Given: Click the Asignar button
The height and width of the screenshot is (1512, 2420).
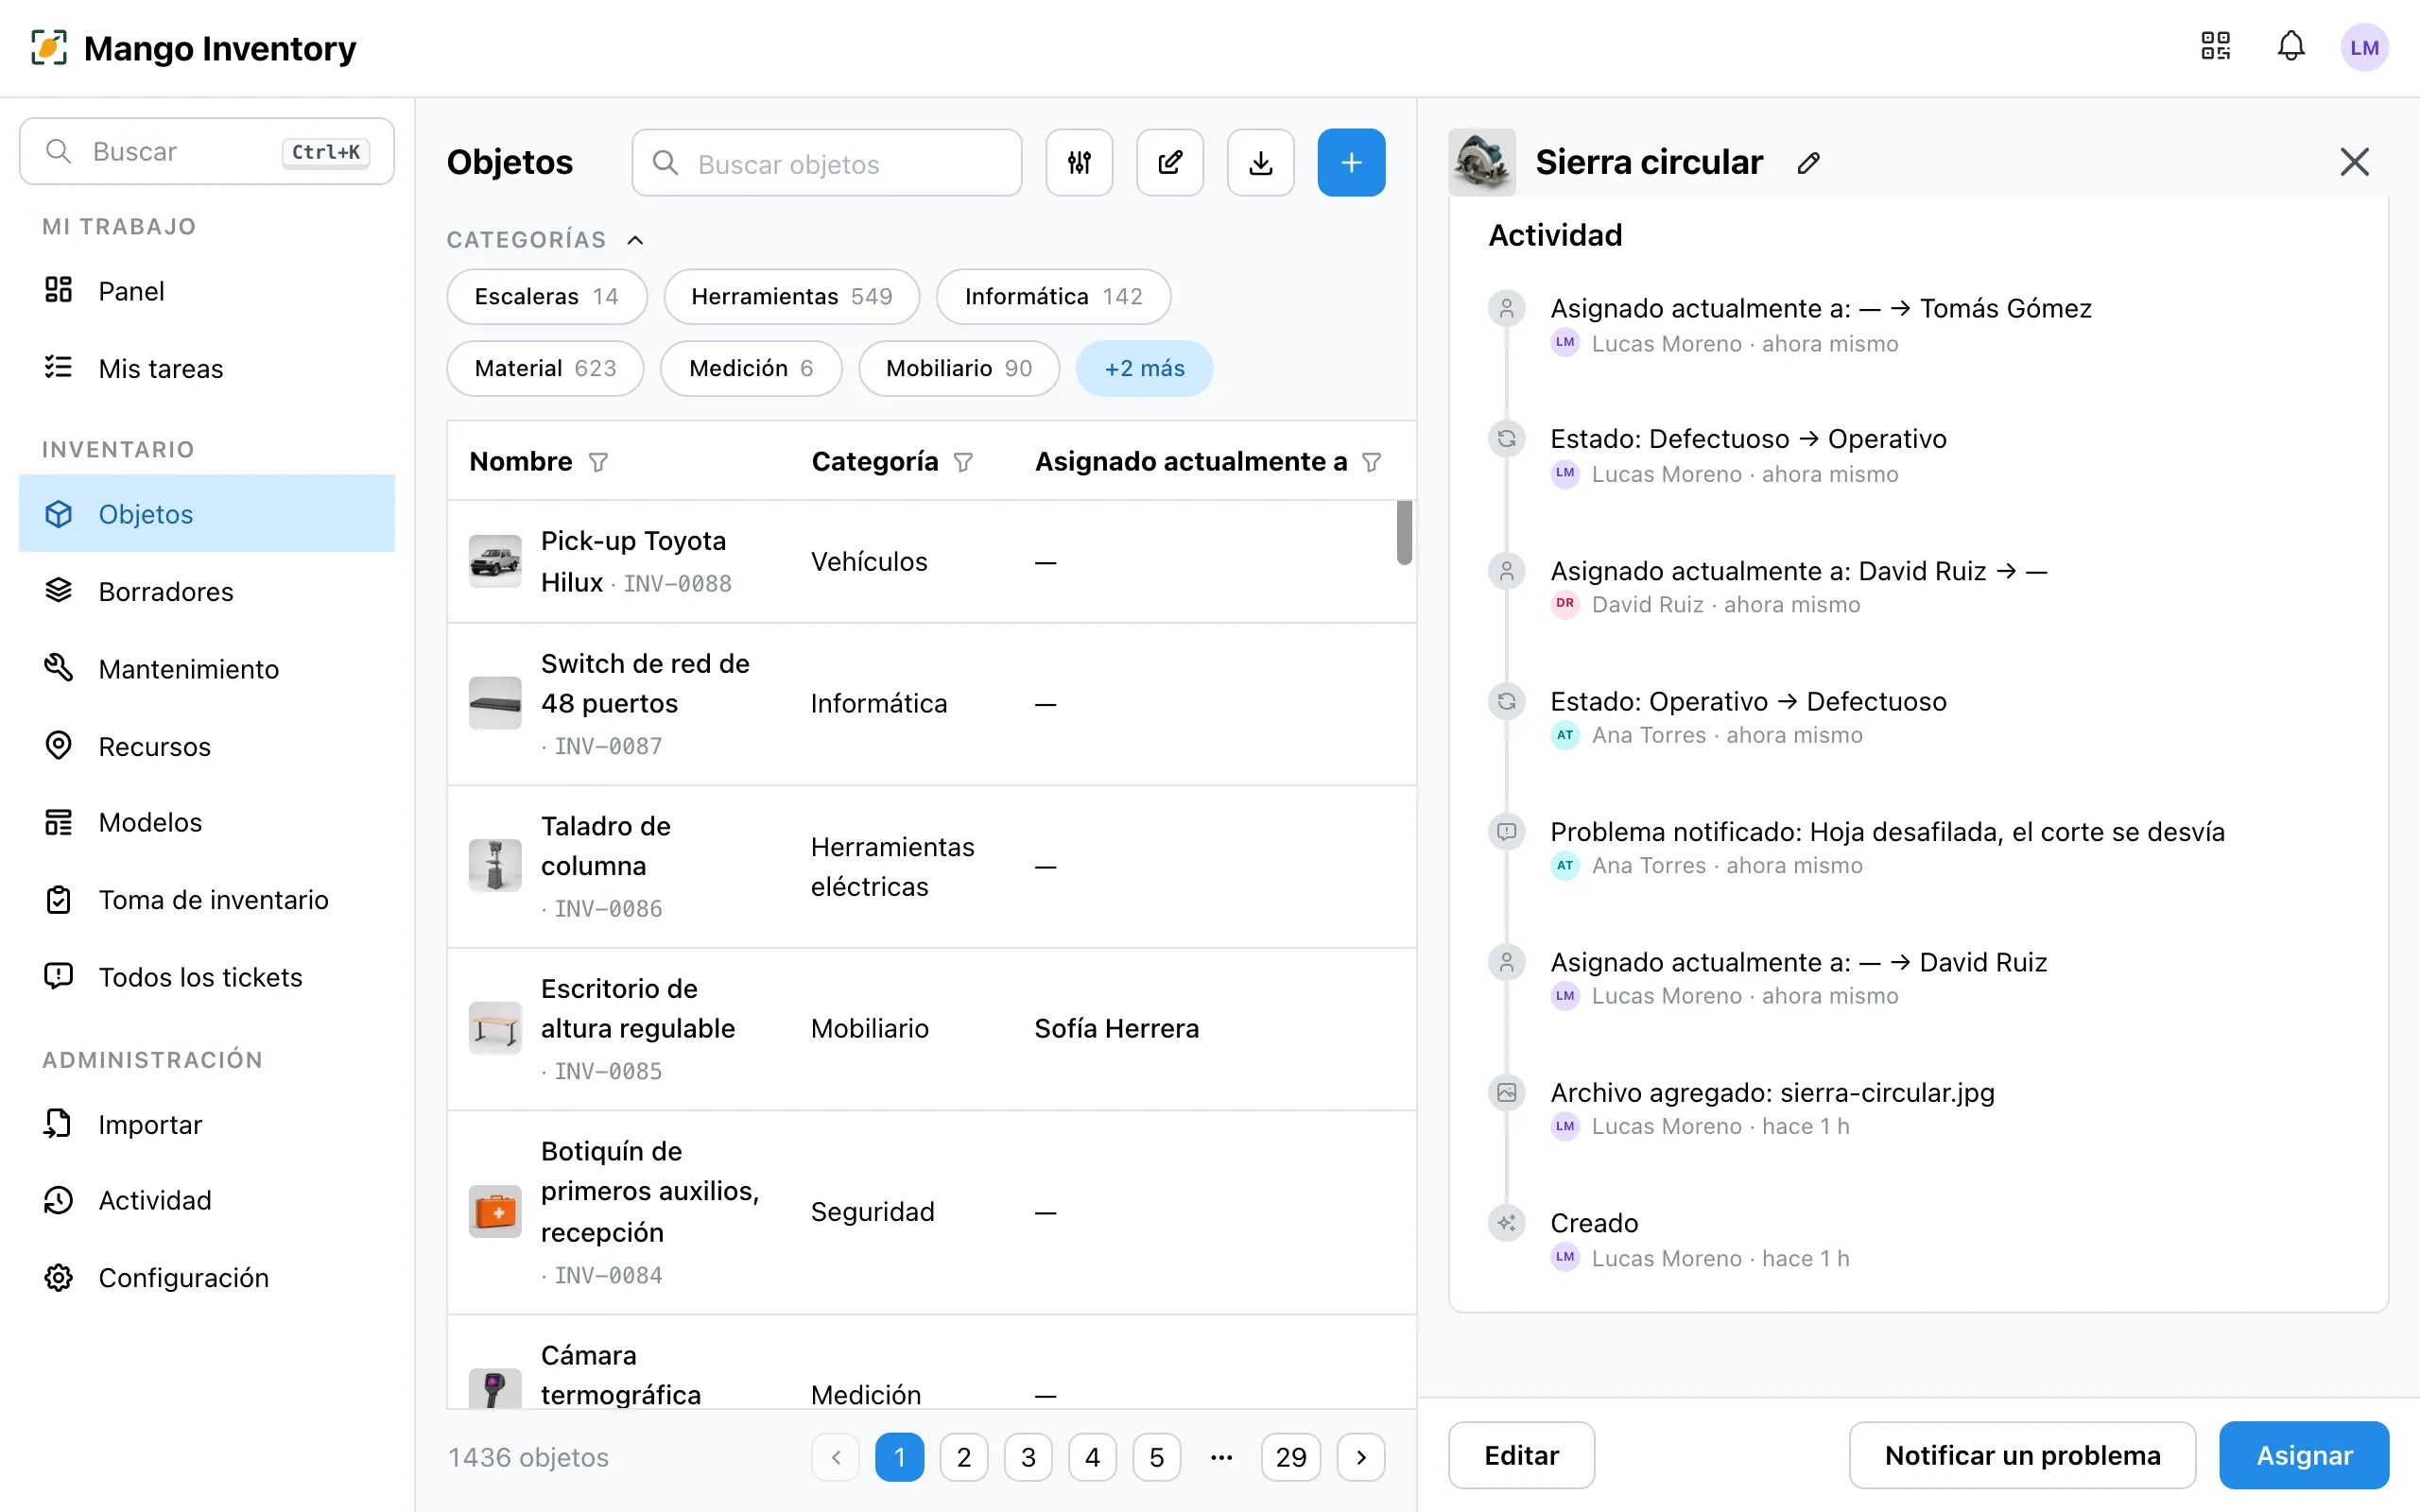Looking at the screenshot, I should point(2304,1455).
